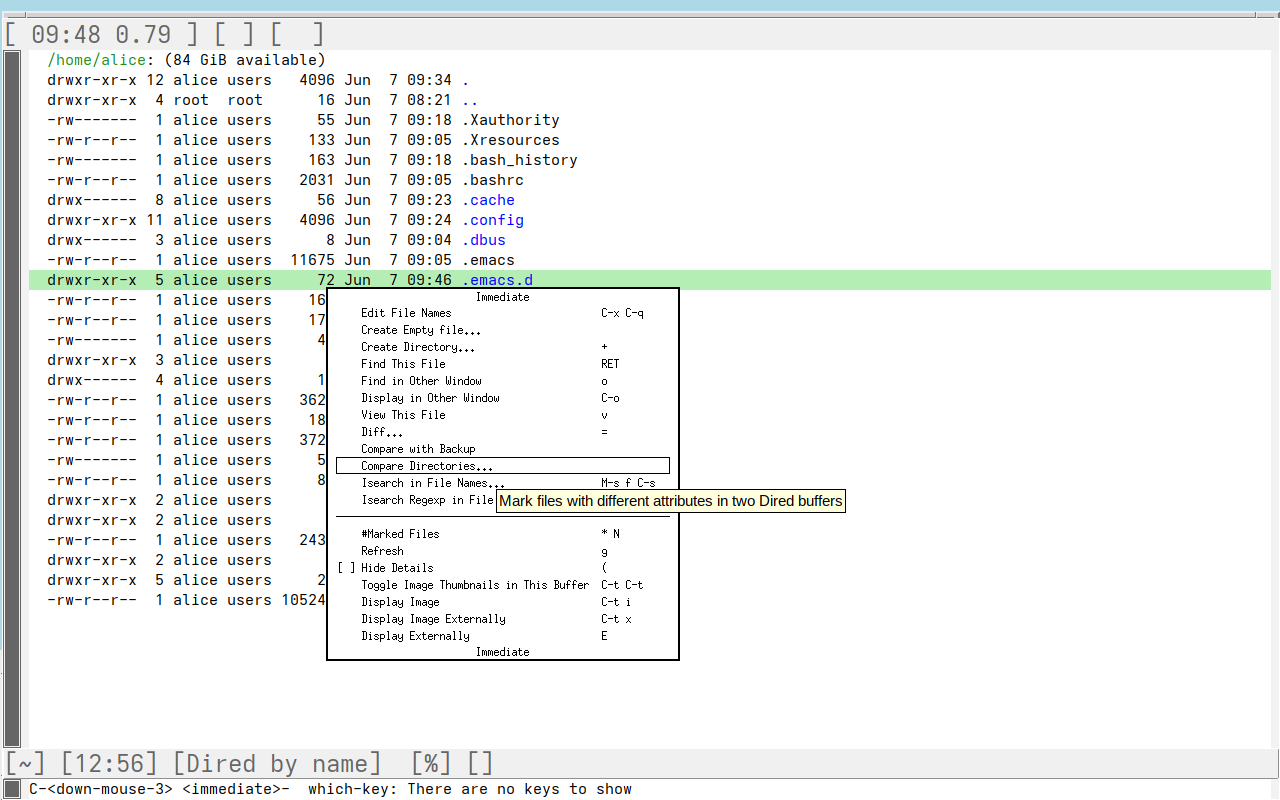Choose Refresh from the context menu
1280x800 pixels.
click(503, 551)
